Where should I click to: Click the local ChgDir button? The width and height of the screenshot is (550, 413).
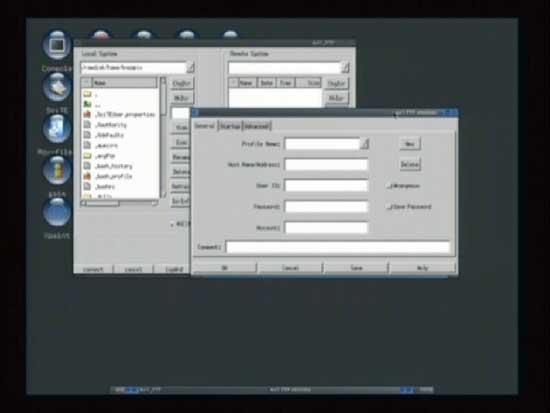(x=181, y=84)
